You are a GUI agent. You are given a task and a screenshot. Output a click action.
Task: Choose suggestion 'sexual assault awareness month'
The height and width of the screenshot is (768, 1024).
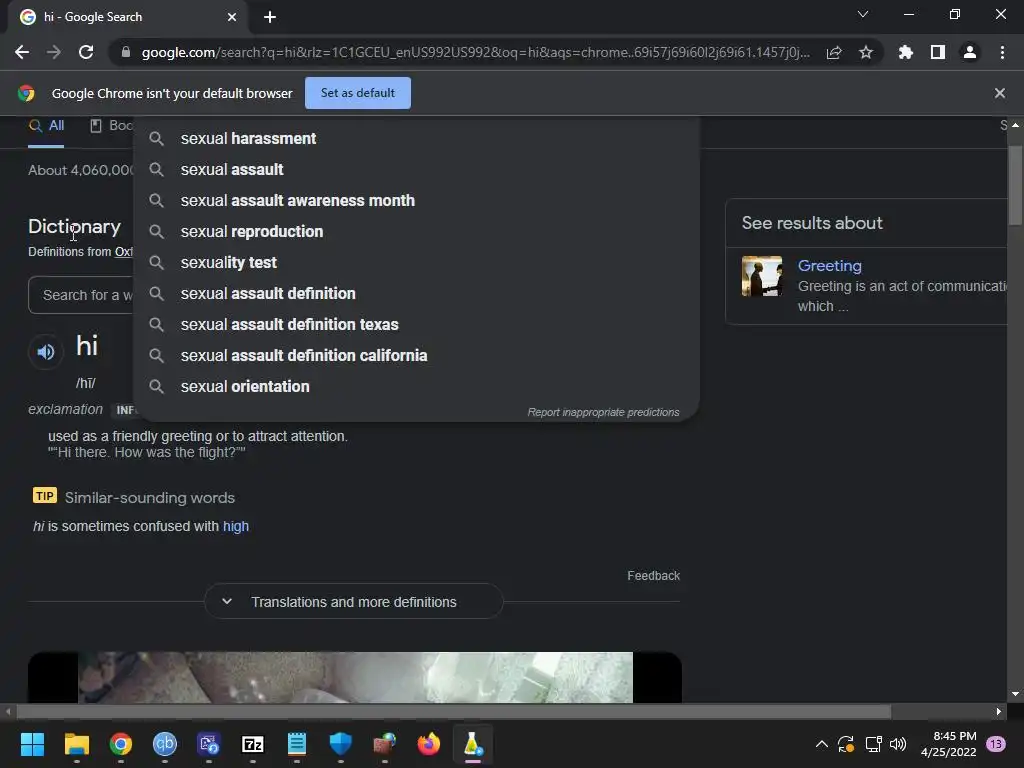click(417, 200)
